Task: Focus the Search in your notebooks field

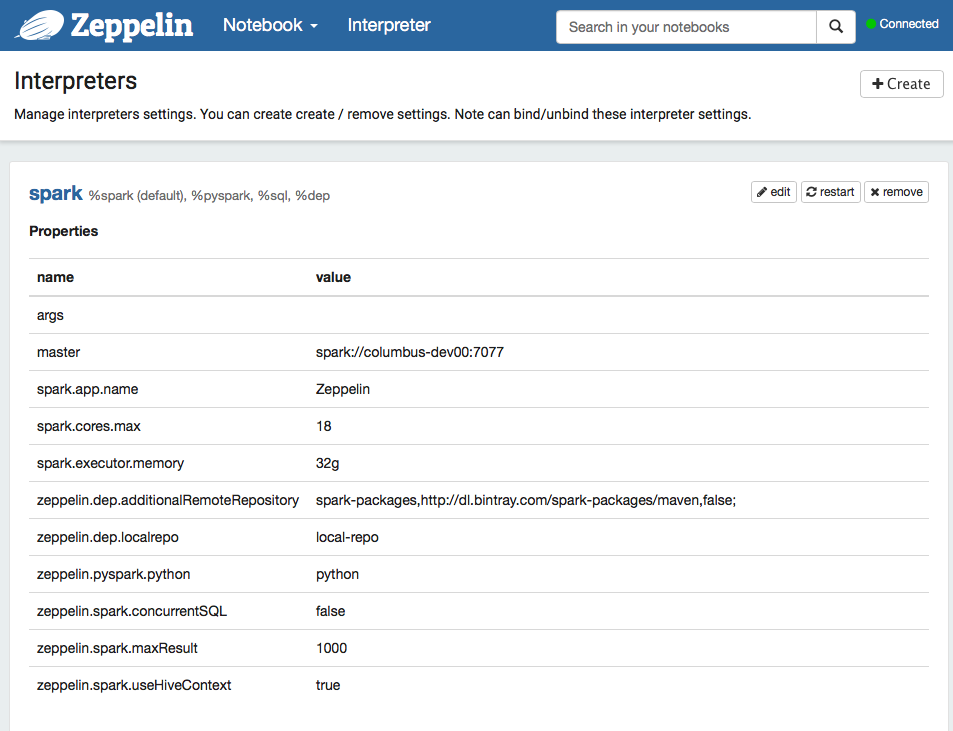Action: click(x=686, y=27)
